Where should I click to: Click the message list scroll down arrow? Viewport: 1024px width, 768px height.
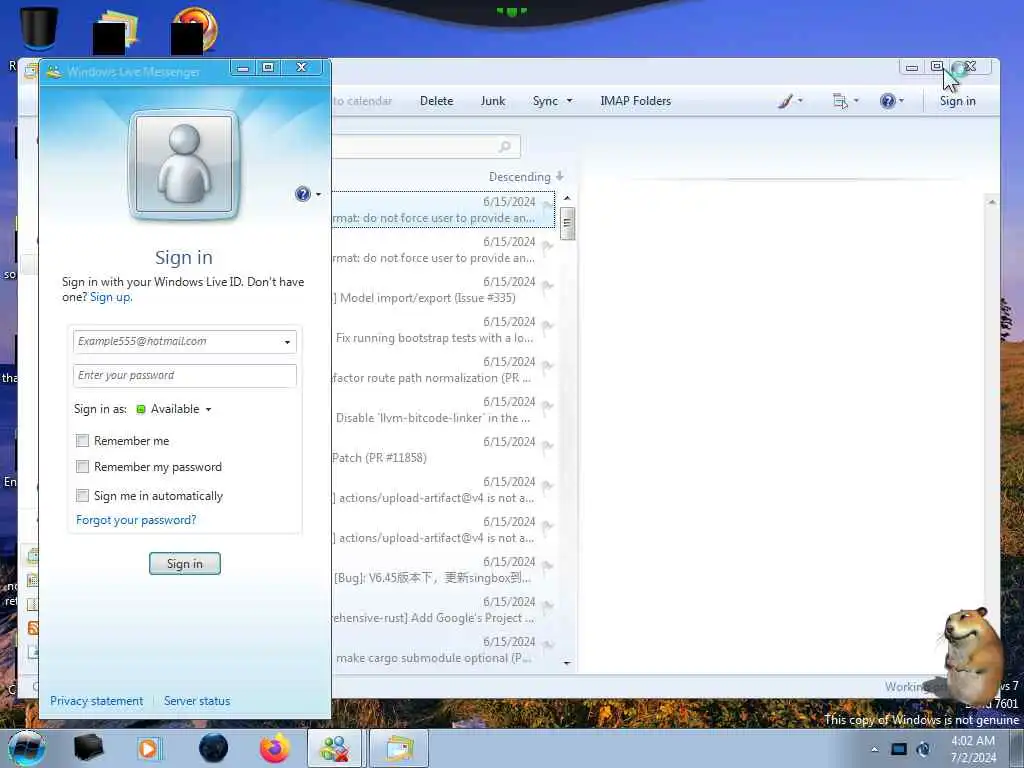[567, 663]
